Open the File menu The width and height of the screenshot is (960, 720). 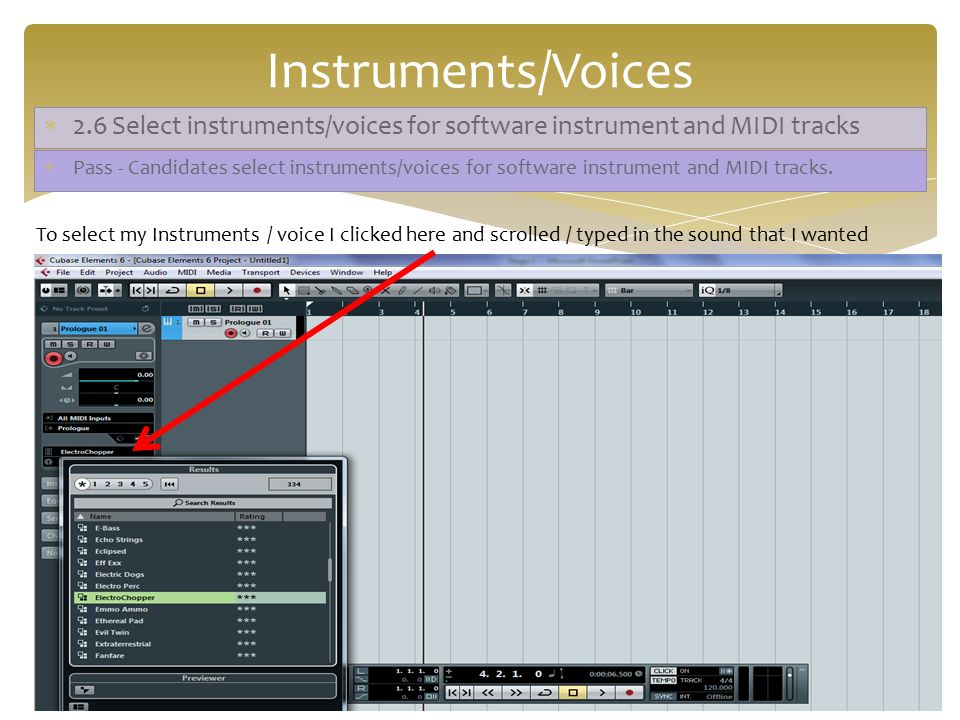click(63, 272)
